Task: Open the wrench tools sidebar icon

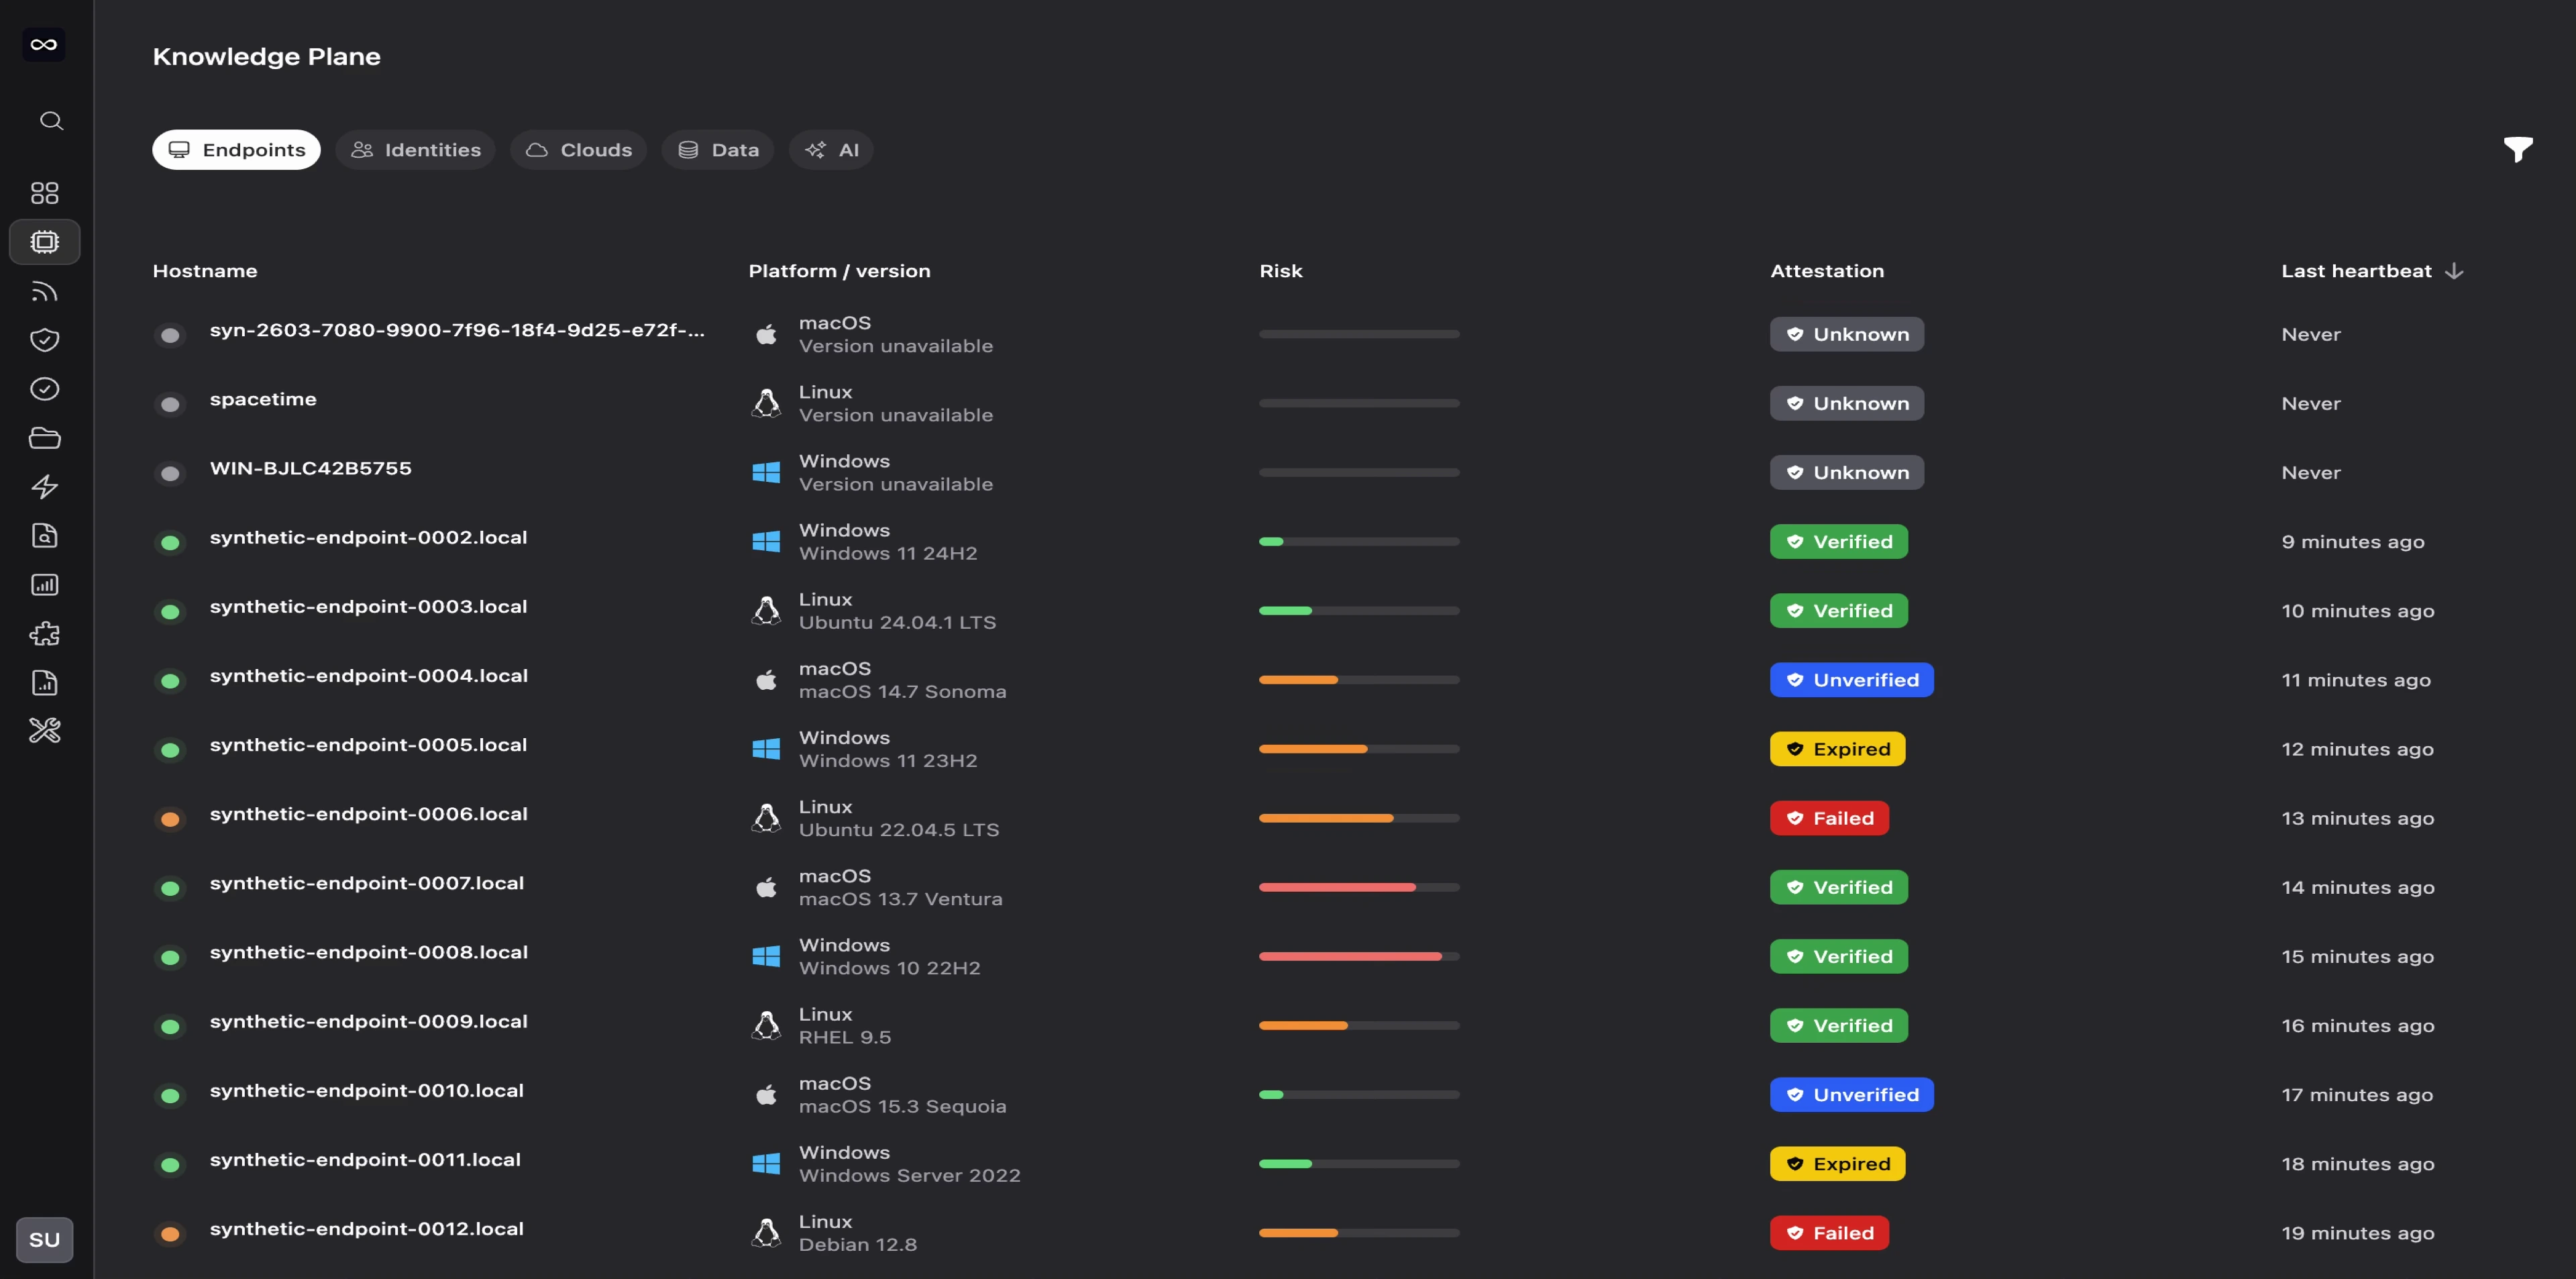Action: coord(44,731)
